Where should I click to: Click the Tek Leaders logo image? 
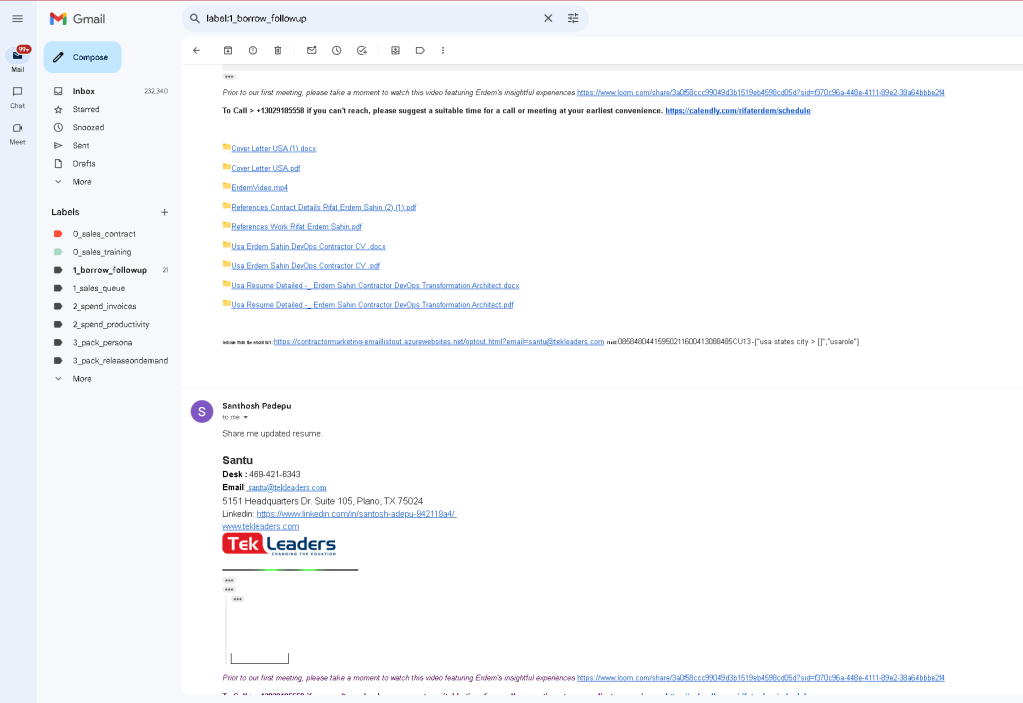(x=279, y=544)
